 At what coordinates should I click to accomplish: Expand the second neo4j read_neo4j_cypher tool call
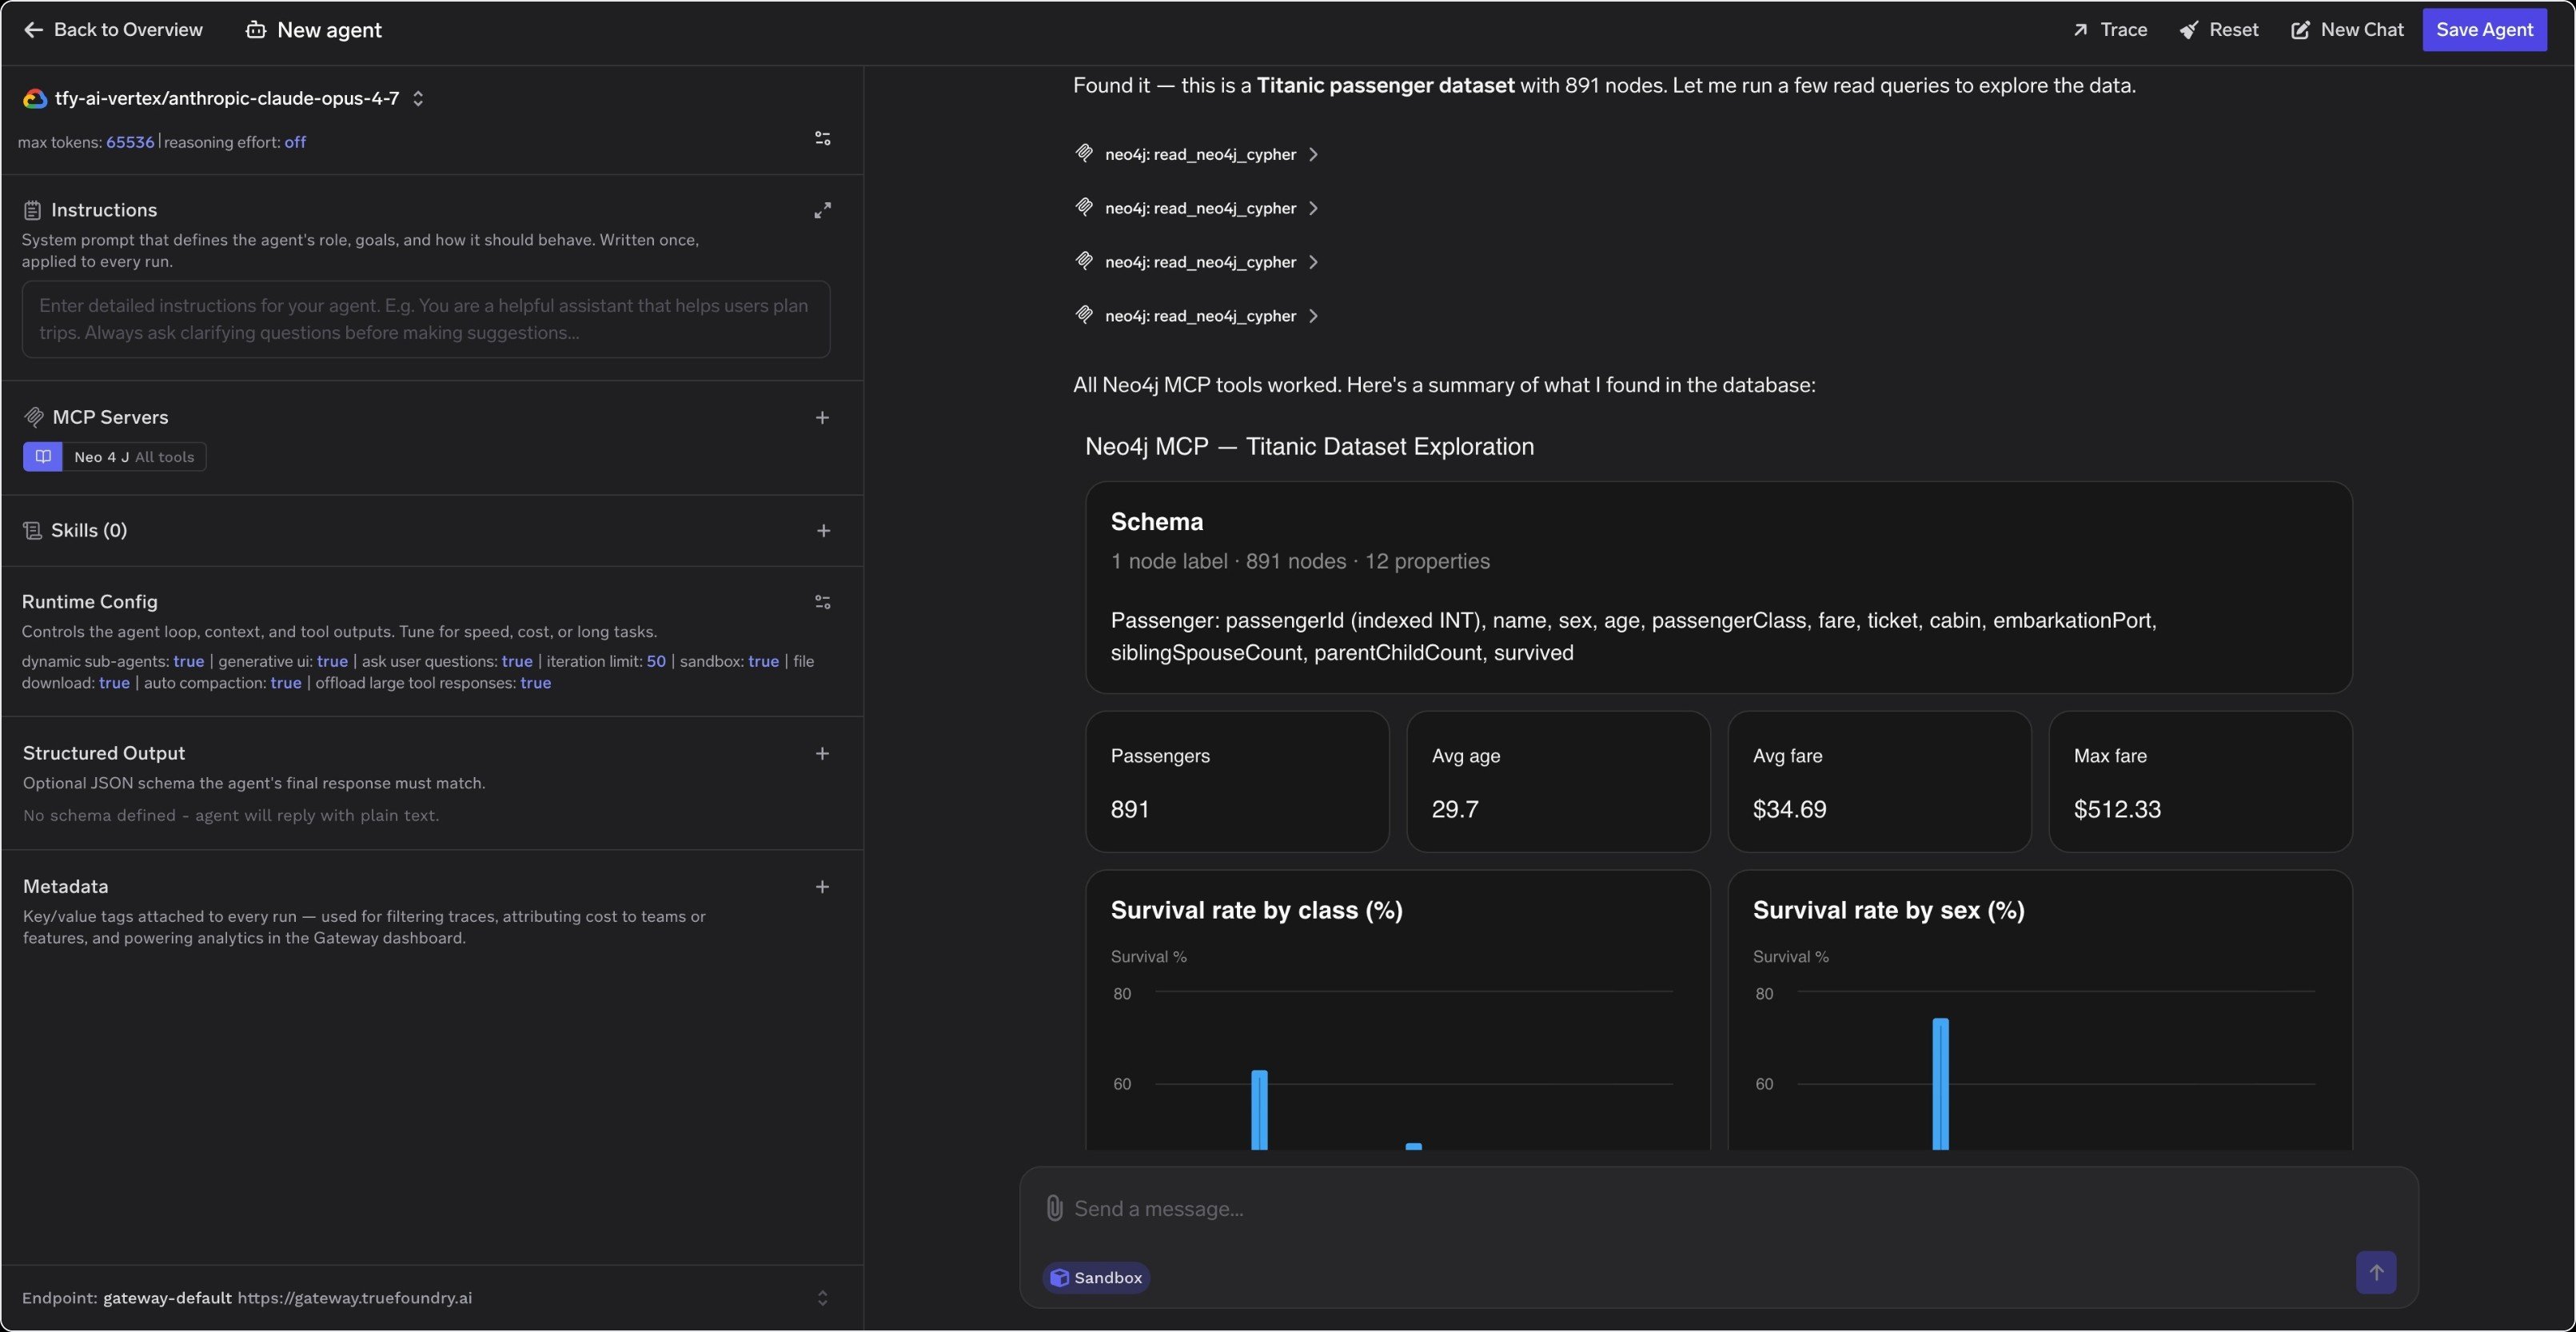pyautogui.click(x=1197, y=208)
